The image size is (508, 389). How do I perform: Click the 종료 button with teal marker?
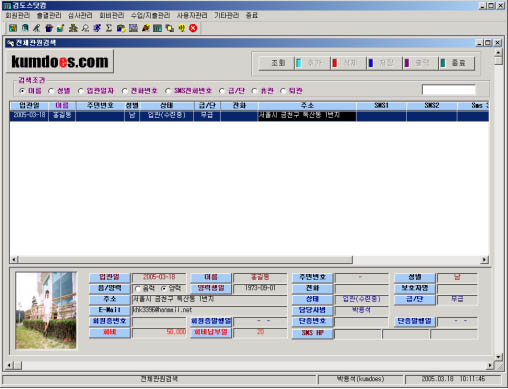click(x=457, y=63)
